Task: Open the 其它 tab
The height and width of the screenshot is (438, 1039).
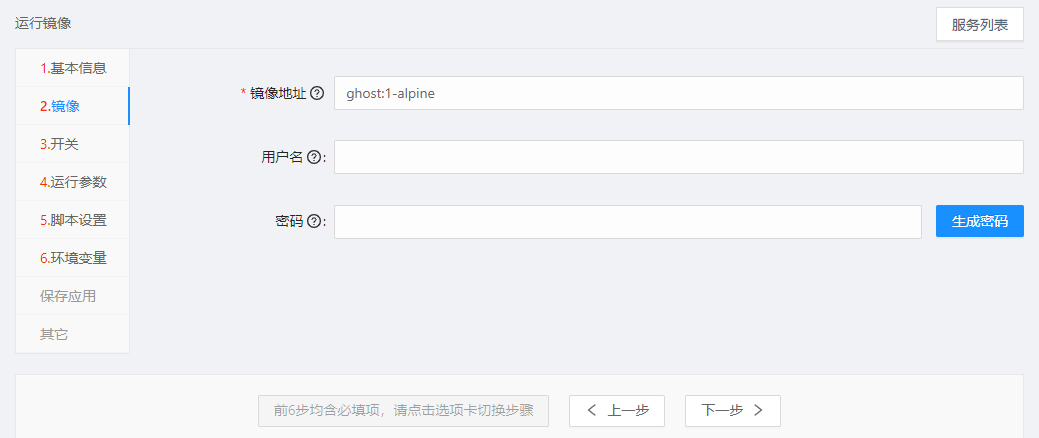Action: click(x=54, y=334)
